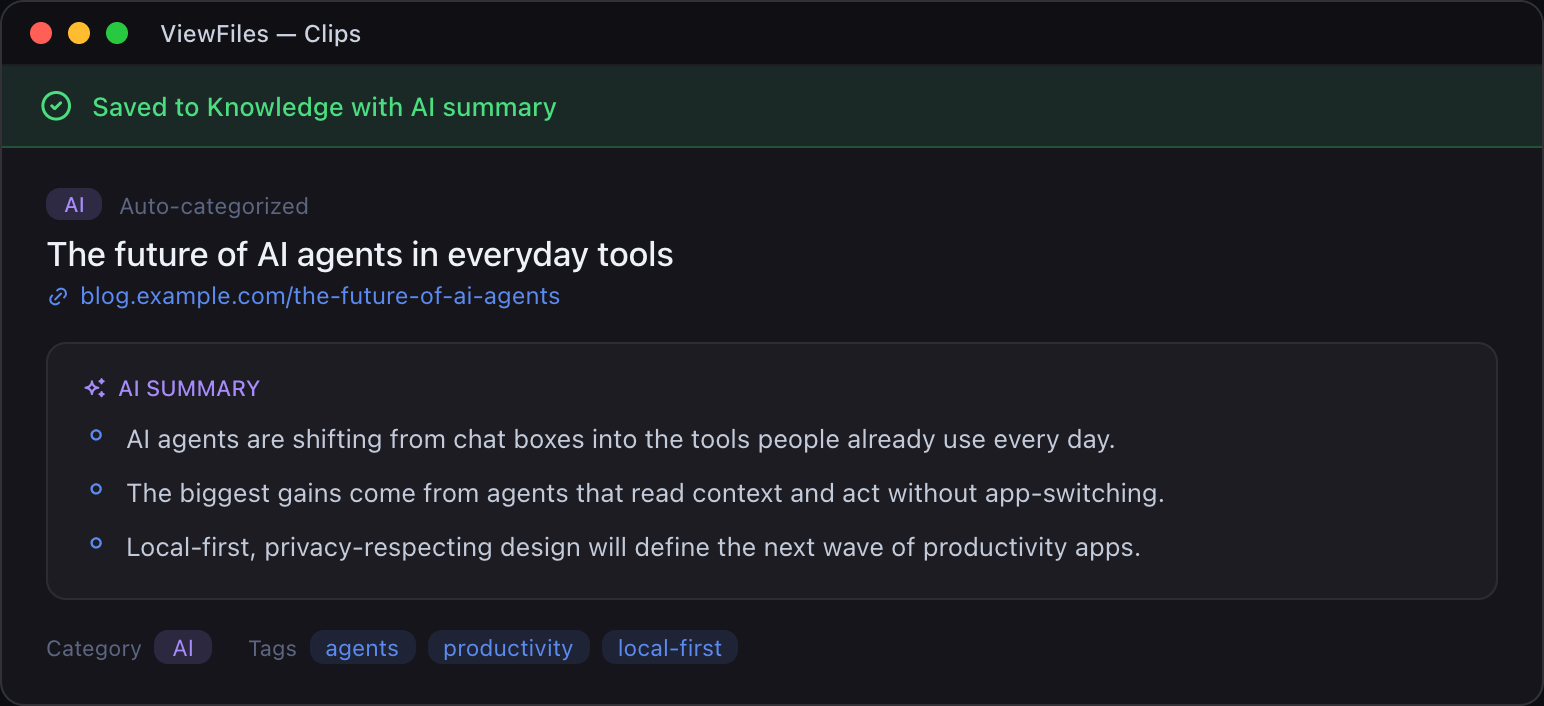Image resolution: width=1544 pixels, height=706 pixels.
Task: Click the sparkle icon next to AI SUMMARY
Action: point(95,388)
